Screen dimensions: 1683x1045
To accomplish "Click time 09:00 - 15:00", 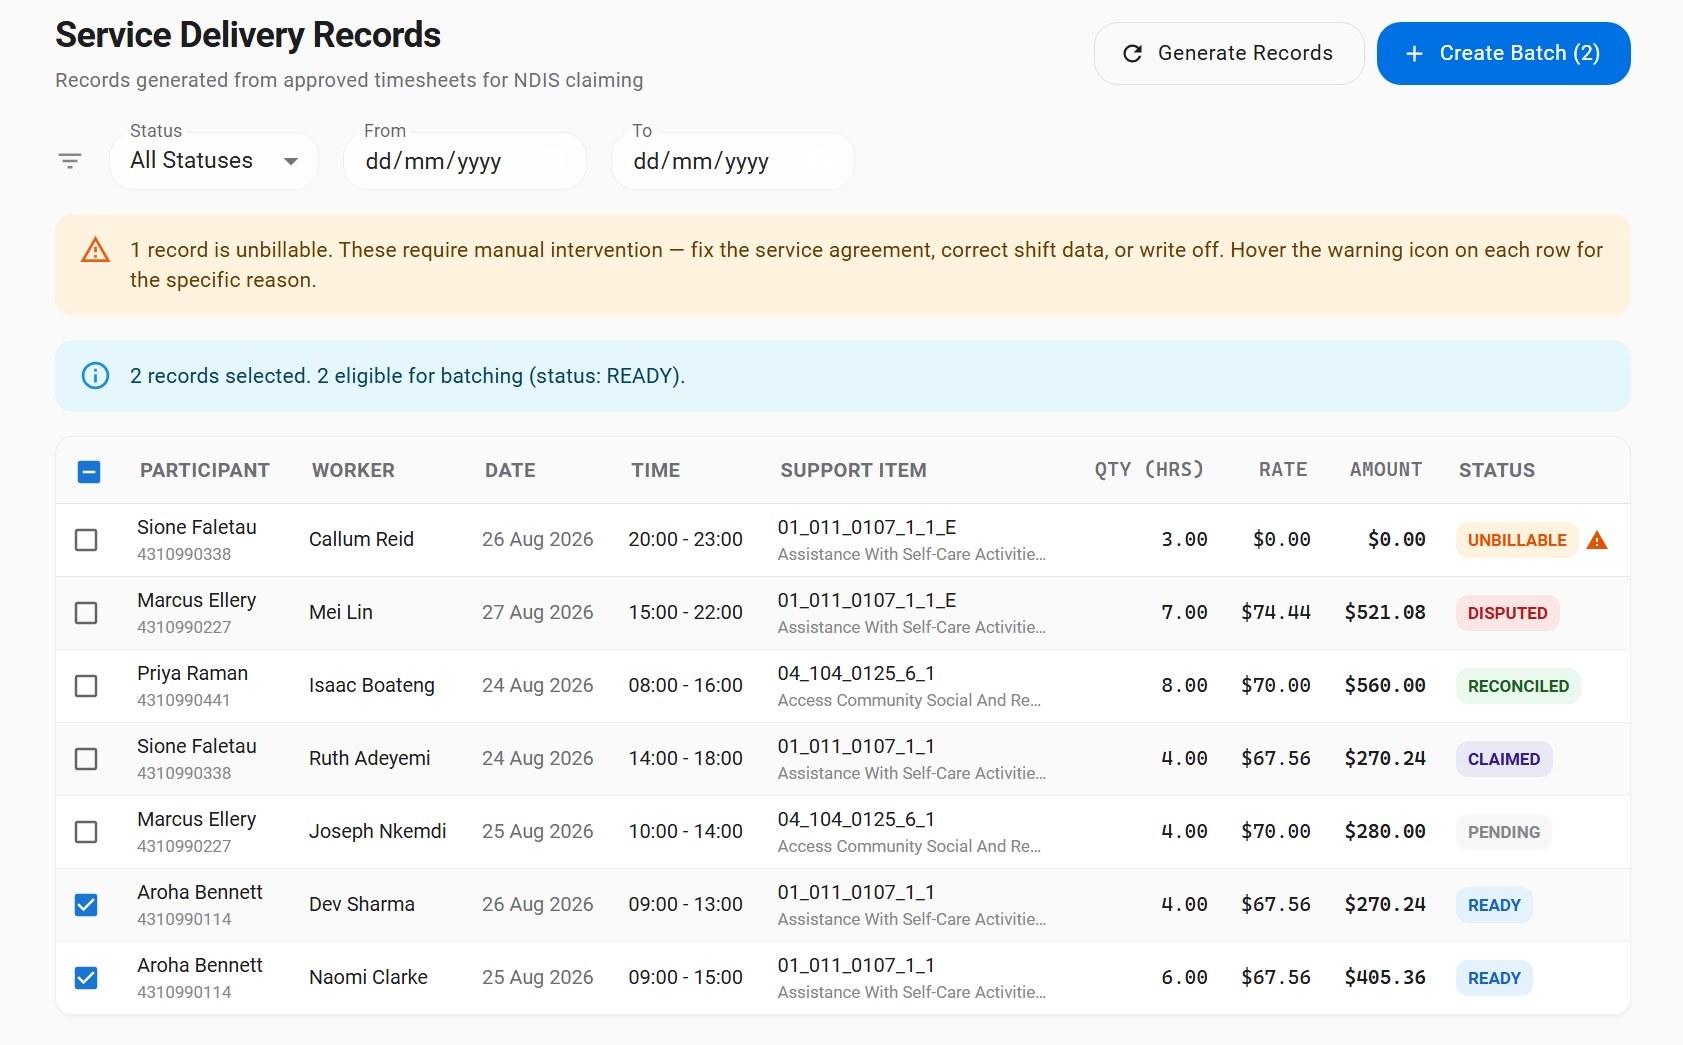I will tap(686, 978).
